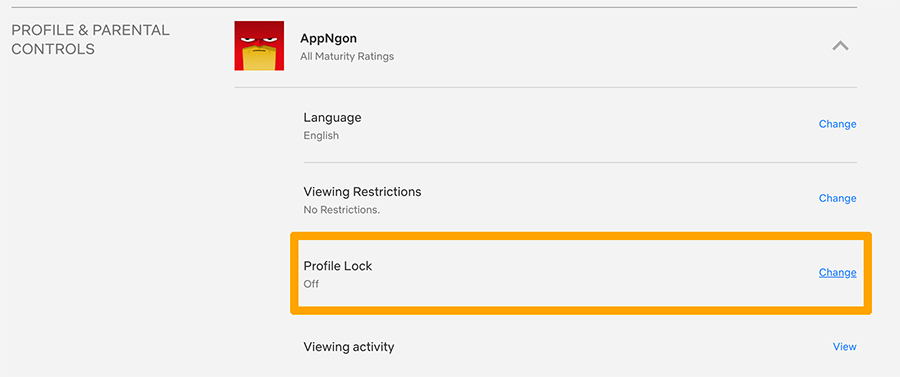Click the orange highlighted Profile Lock box
Viewport: 900px width, 377px height.
click(581, 273)
